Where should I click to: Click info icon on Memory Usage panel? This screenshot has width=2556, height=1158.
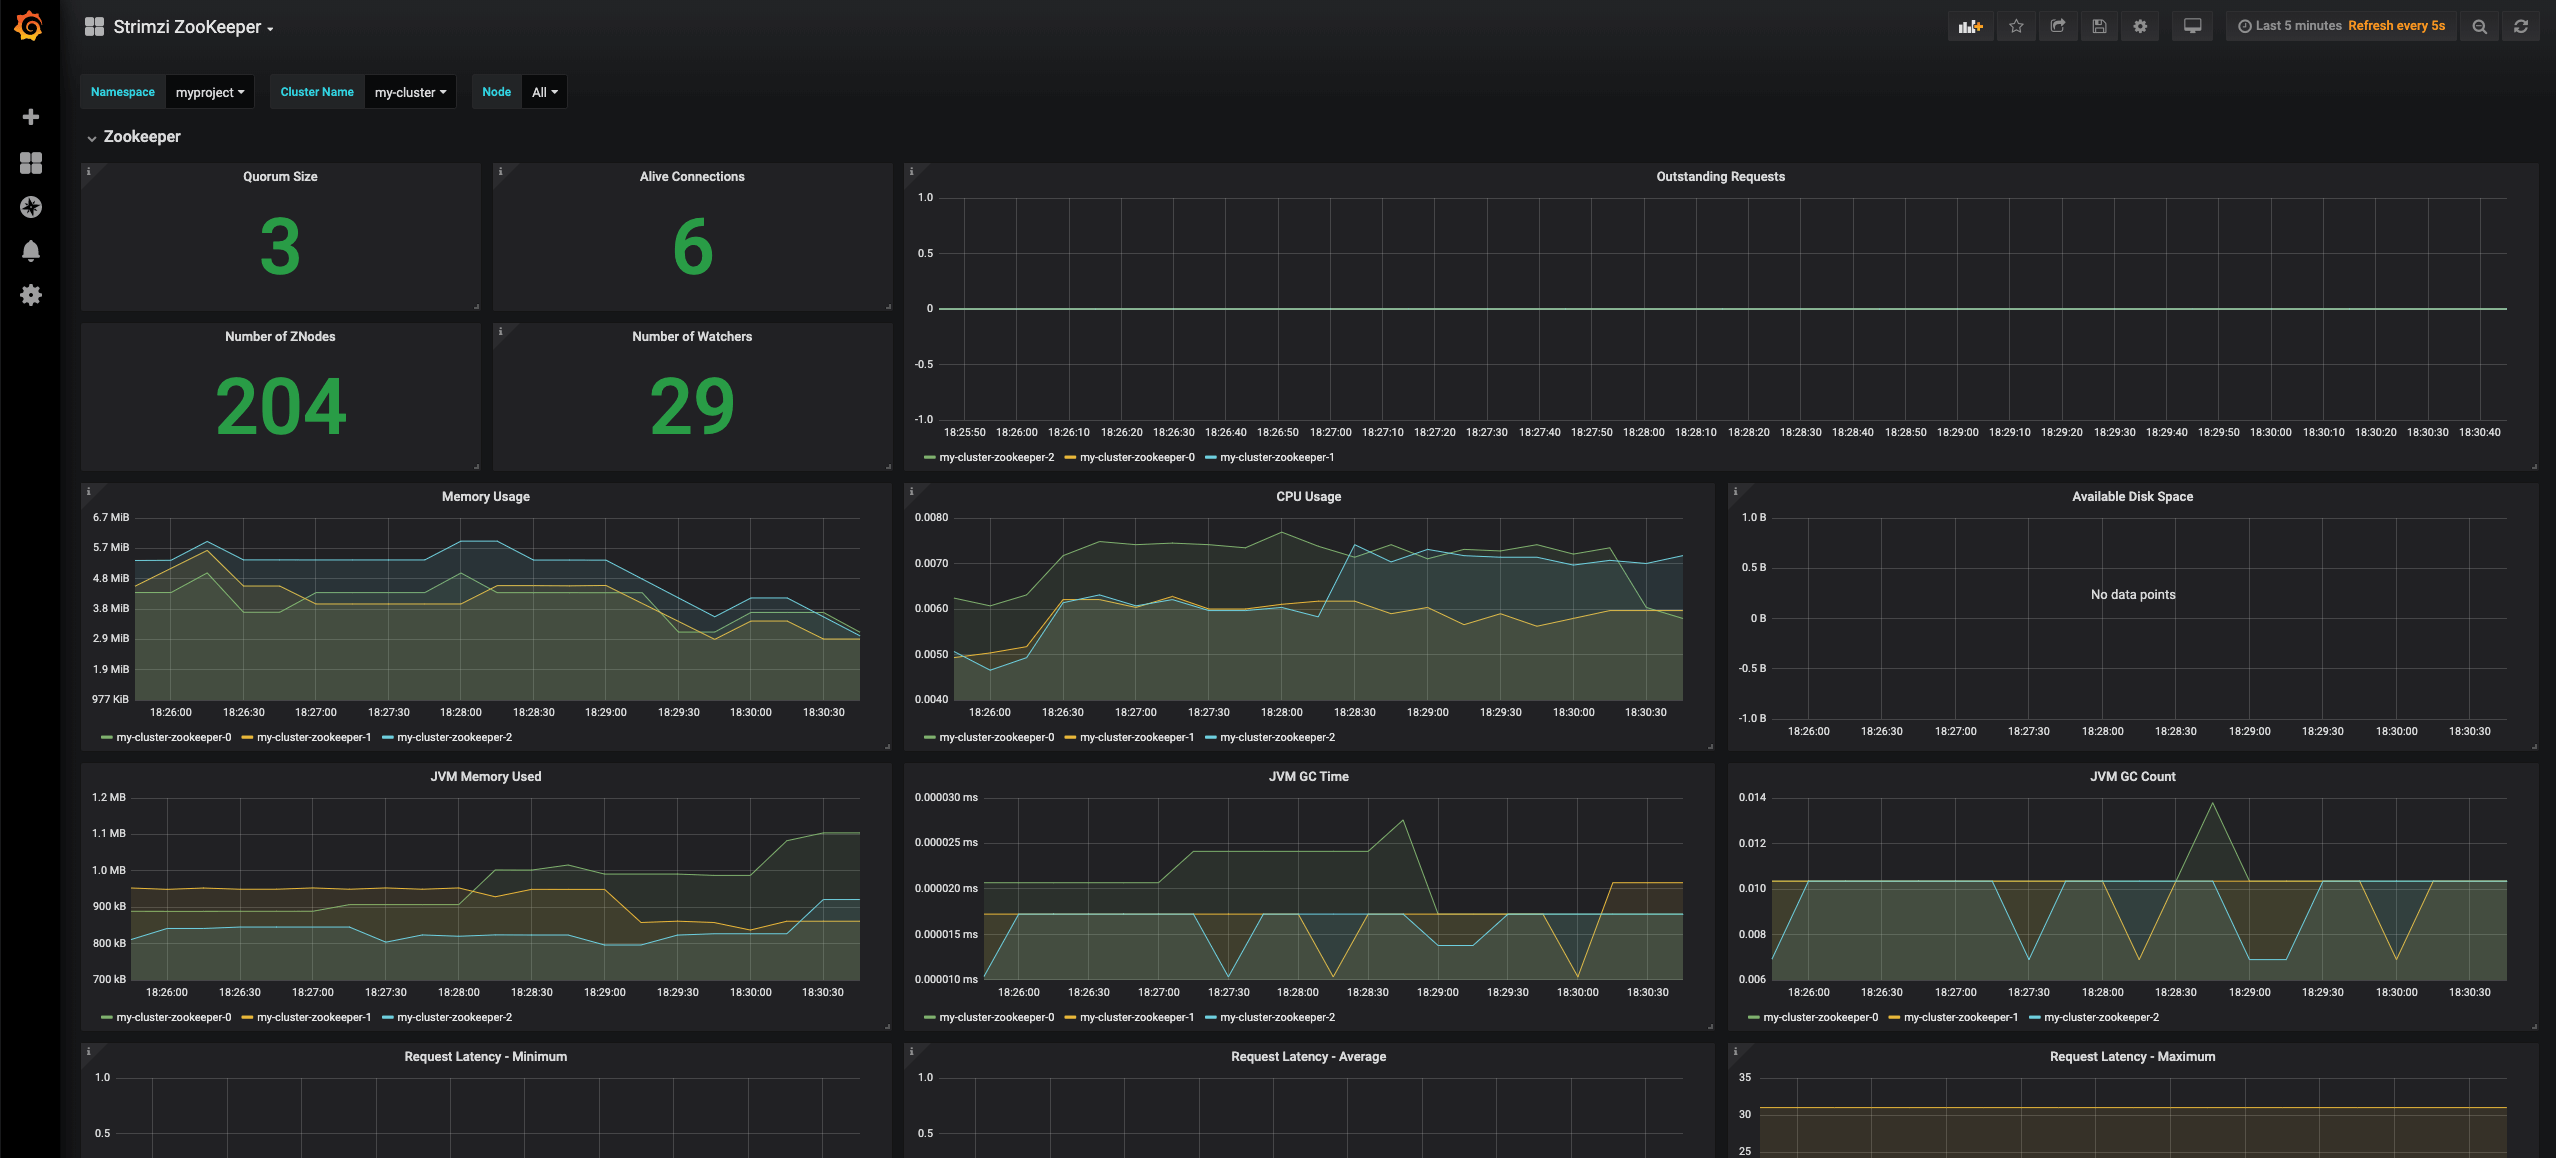click(x=88, y=491)
